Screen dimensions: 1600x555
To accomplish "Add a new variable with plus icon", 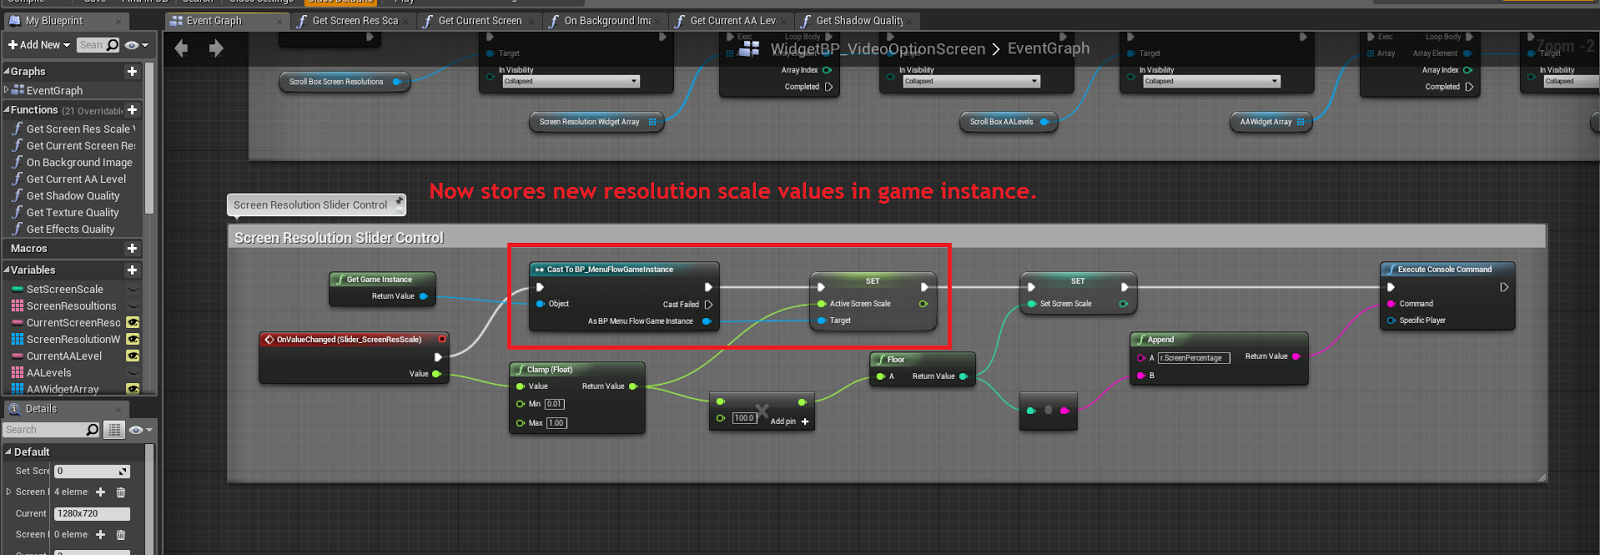I will pyautogui.click(x=132, y=270).
